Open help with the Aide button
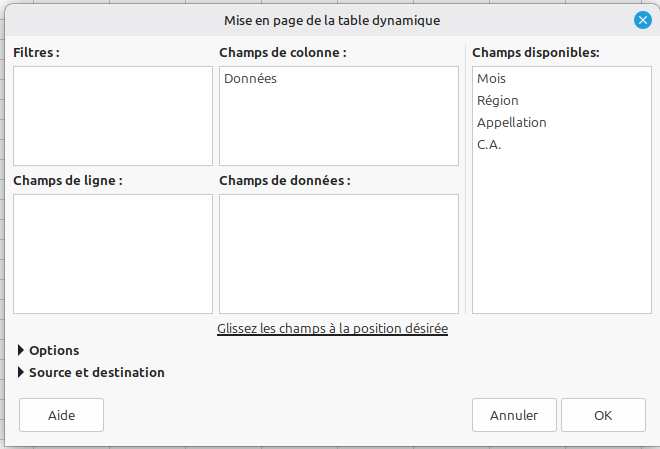660x449 pixels. 61,415
